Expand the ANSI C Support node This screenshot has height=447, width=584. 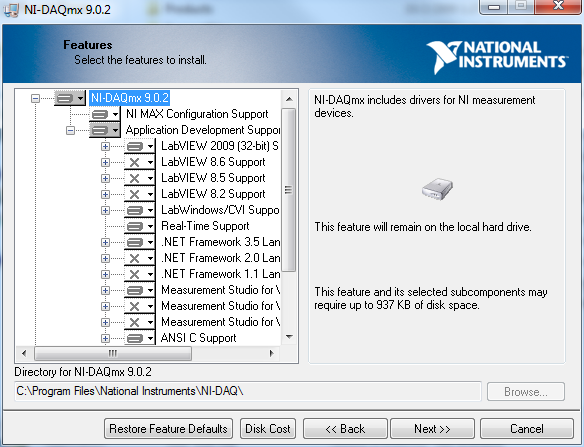point(105,338)
